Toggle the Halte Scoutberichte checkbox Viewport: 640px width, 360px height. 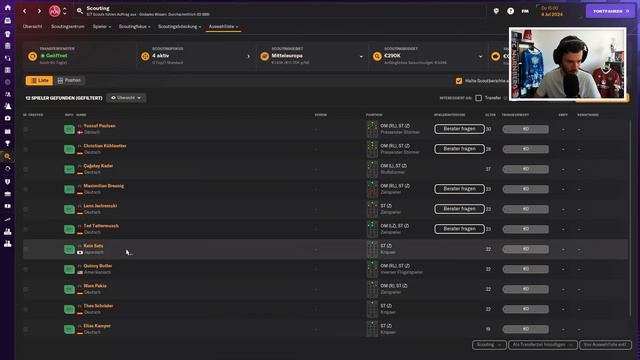pyautogui.click(x=459, y=81)
